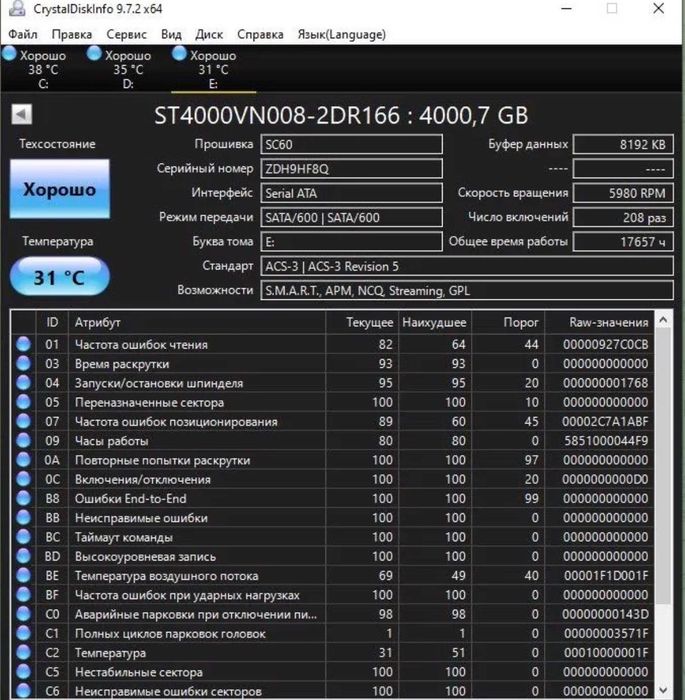Image resolution: width=685 pixels, height=700 pixels.
Task: Click status orb for attribute 04
Action: coord(23,383)
